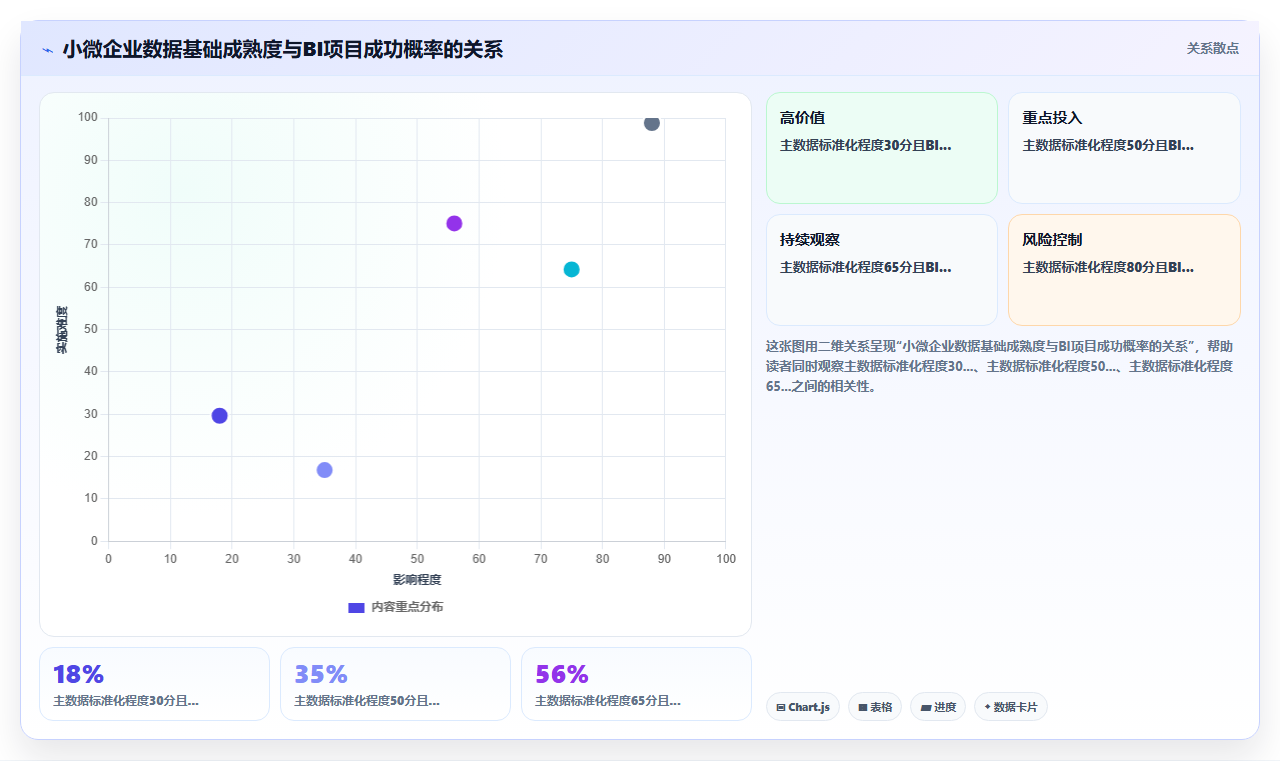This screenshot has width=1280, height=761.
Task: Select the cyan scatter point at 75
Action: (571, 269)
